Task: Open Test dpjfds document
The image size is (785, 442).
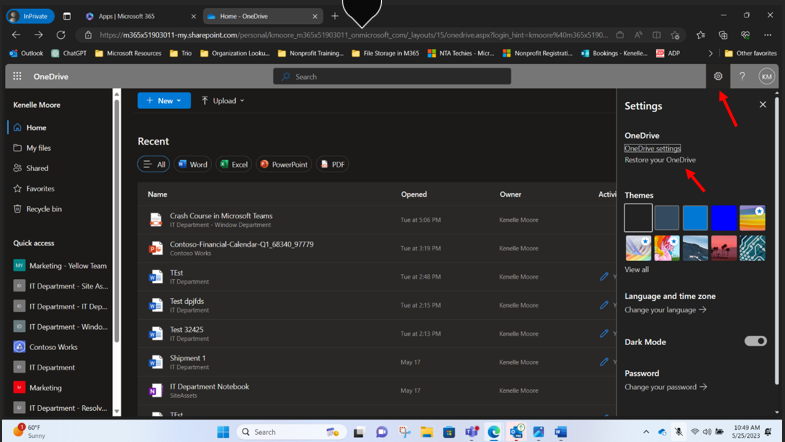Action: (x=186, y=301)
